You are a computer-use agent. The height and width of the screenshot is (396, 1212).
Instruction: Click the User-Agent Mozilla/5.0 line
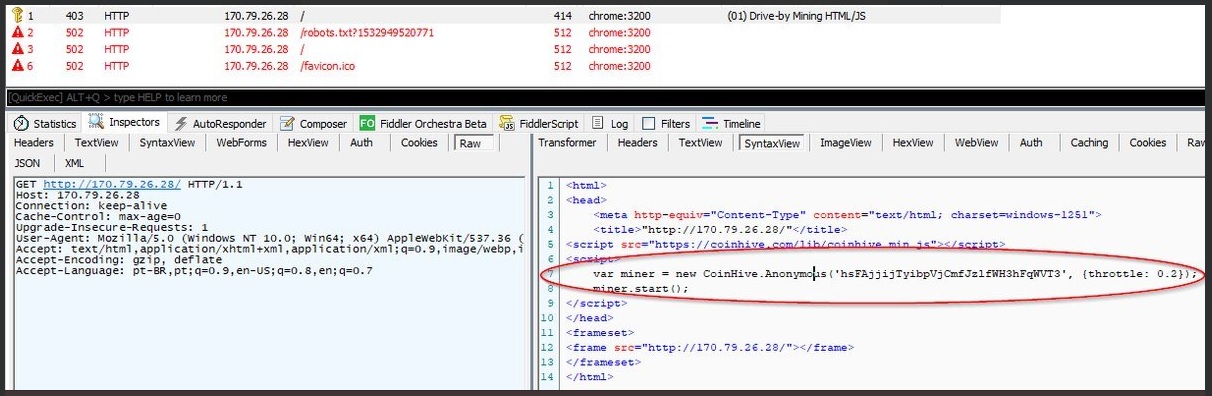coord(270,238)
